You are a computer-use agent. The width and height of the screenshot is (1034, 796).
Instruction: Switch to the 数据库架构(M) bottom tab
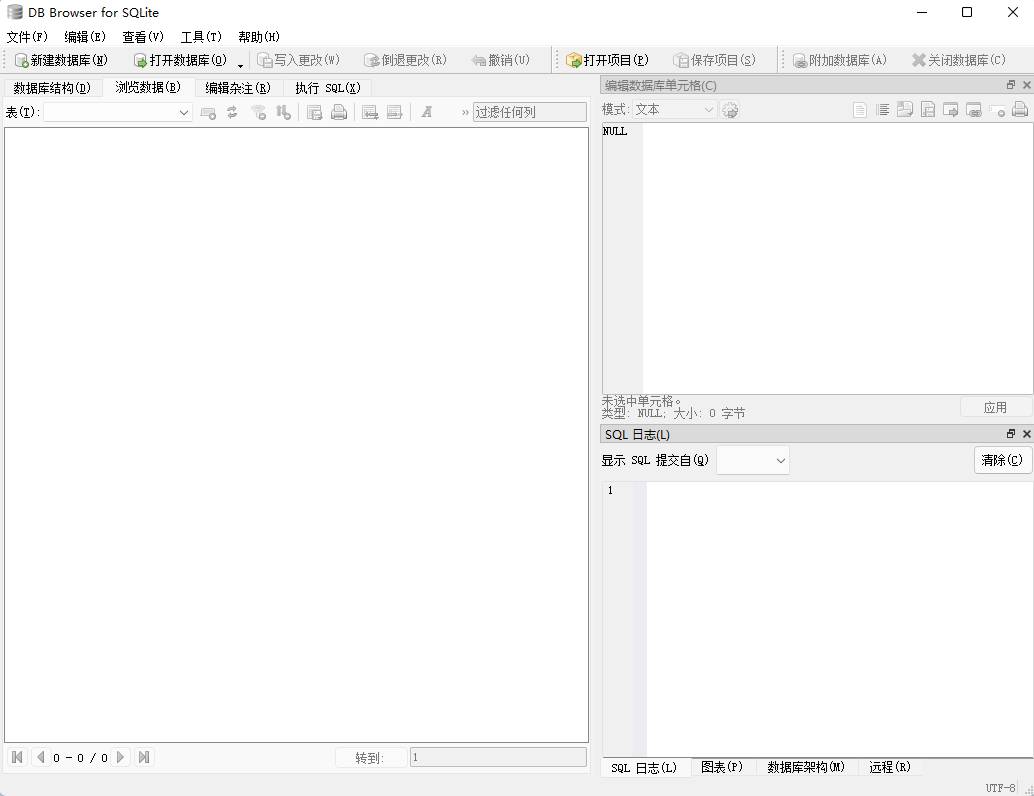point(806,767)
